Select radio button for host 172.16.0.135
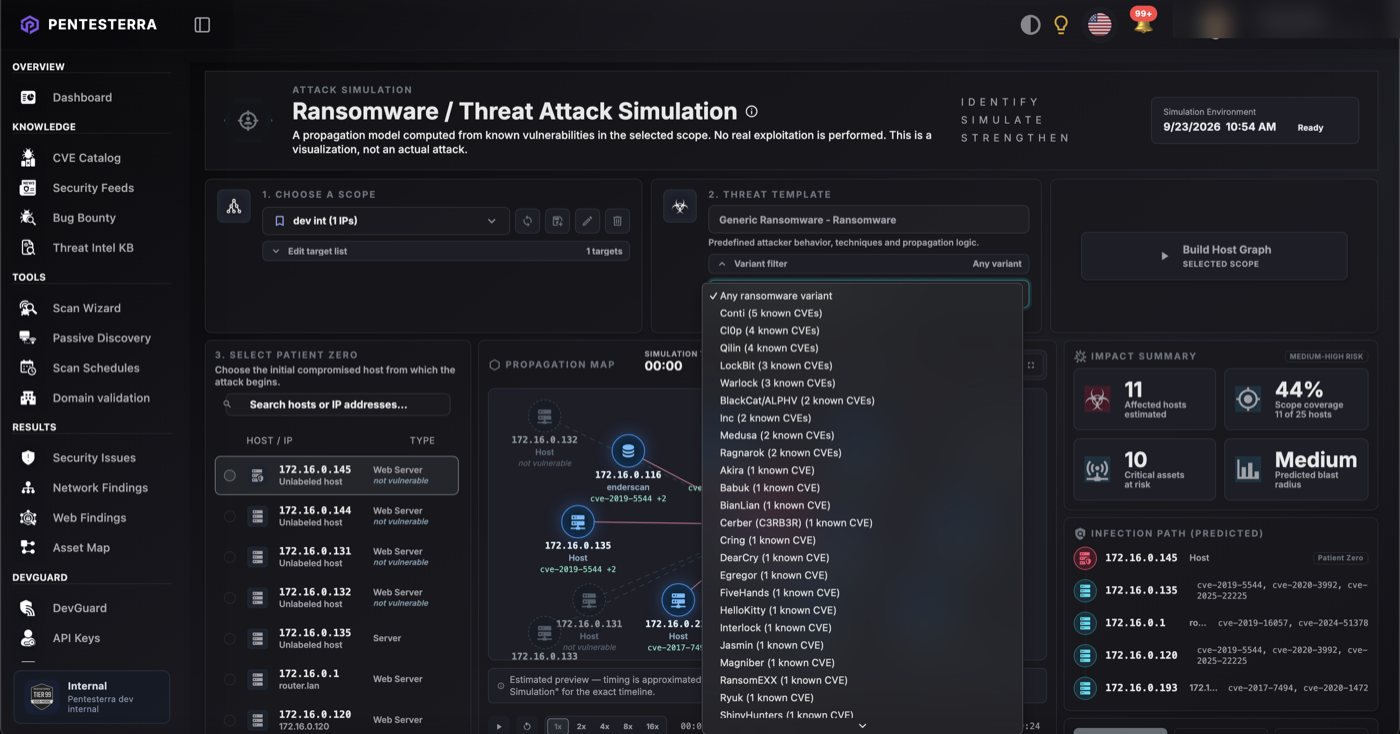The height and width of the screenshot is (734, 1400). [x=230, y=639]
